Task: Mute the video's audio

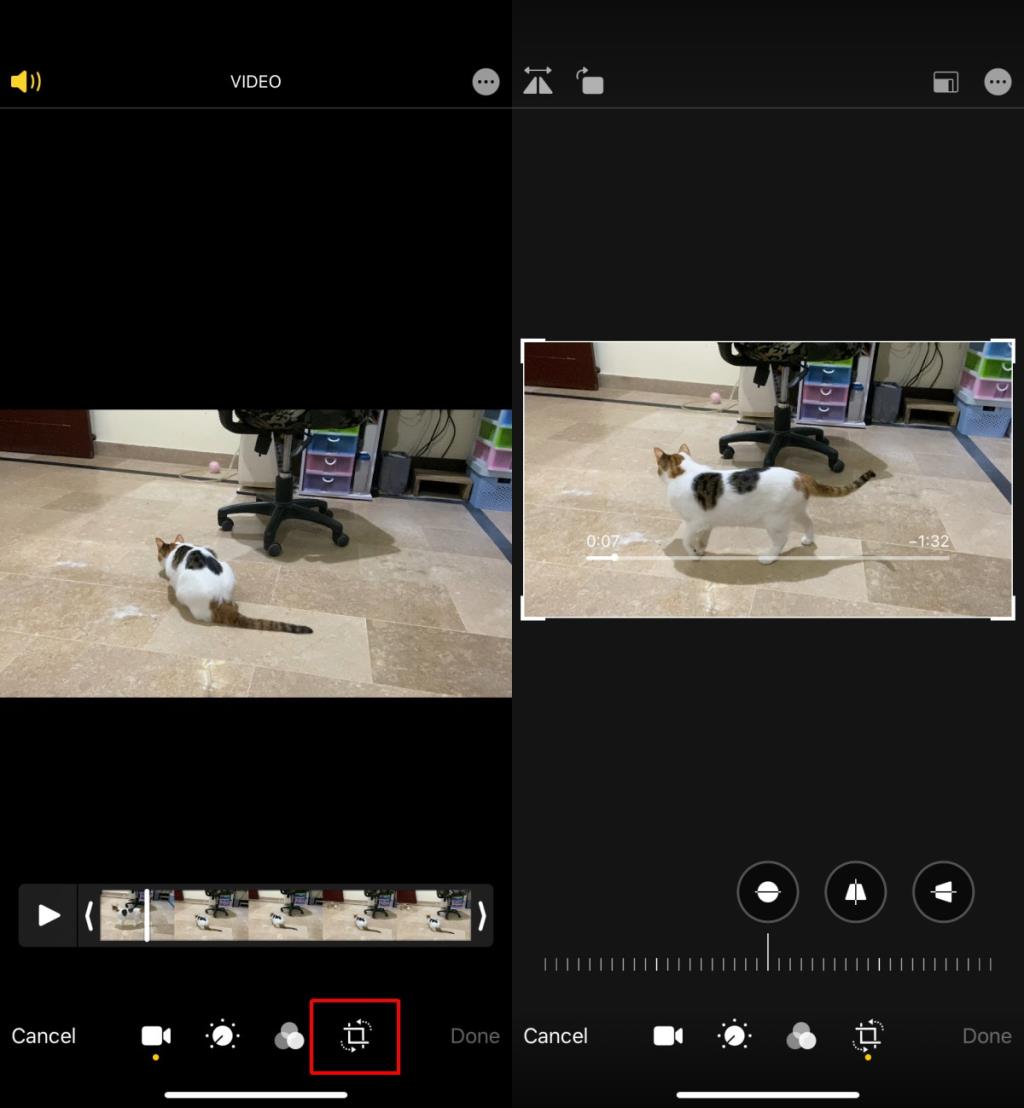Action: [25, 82]
